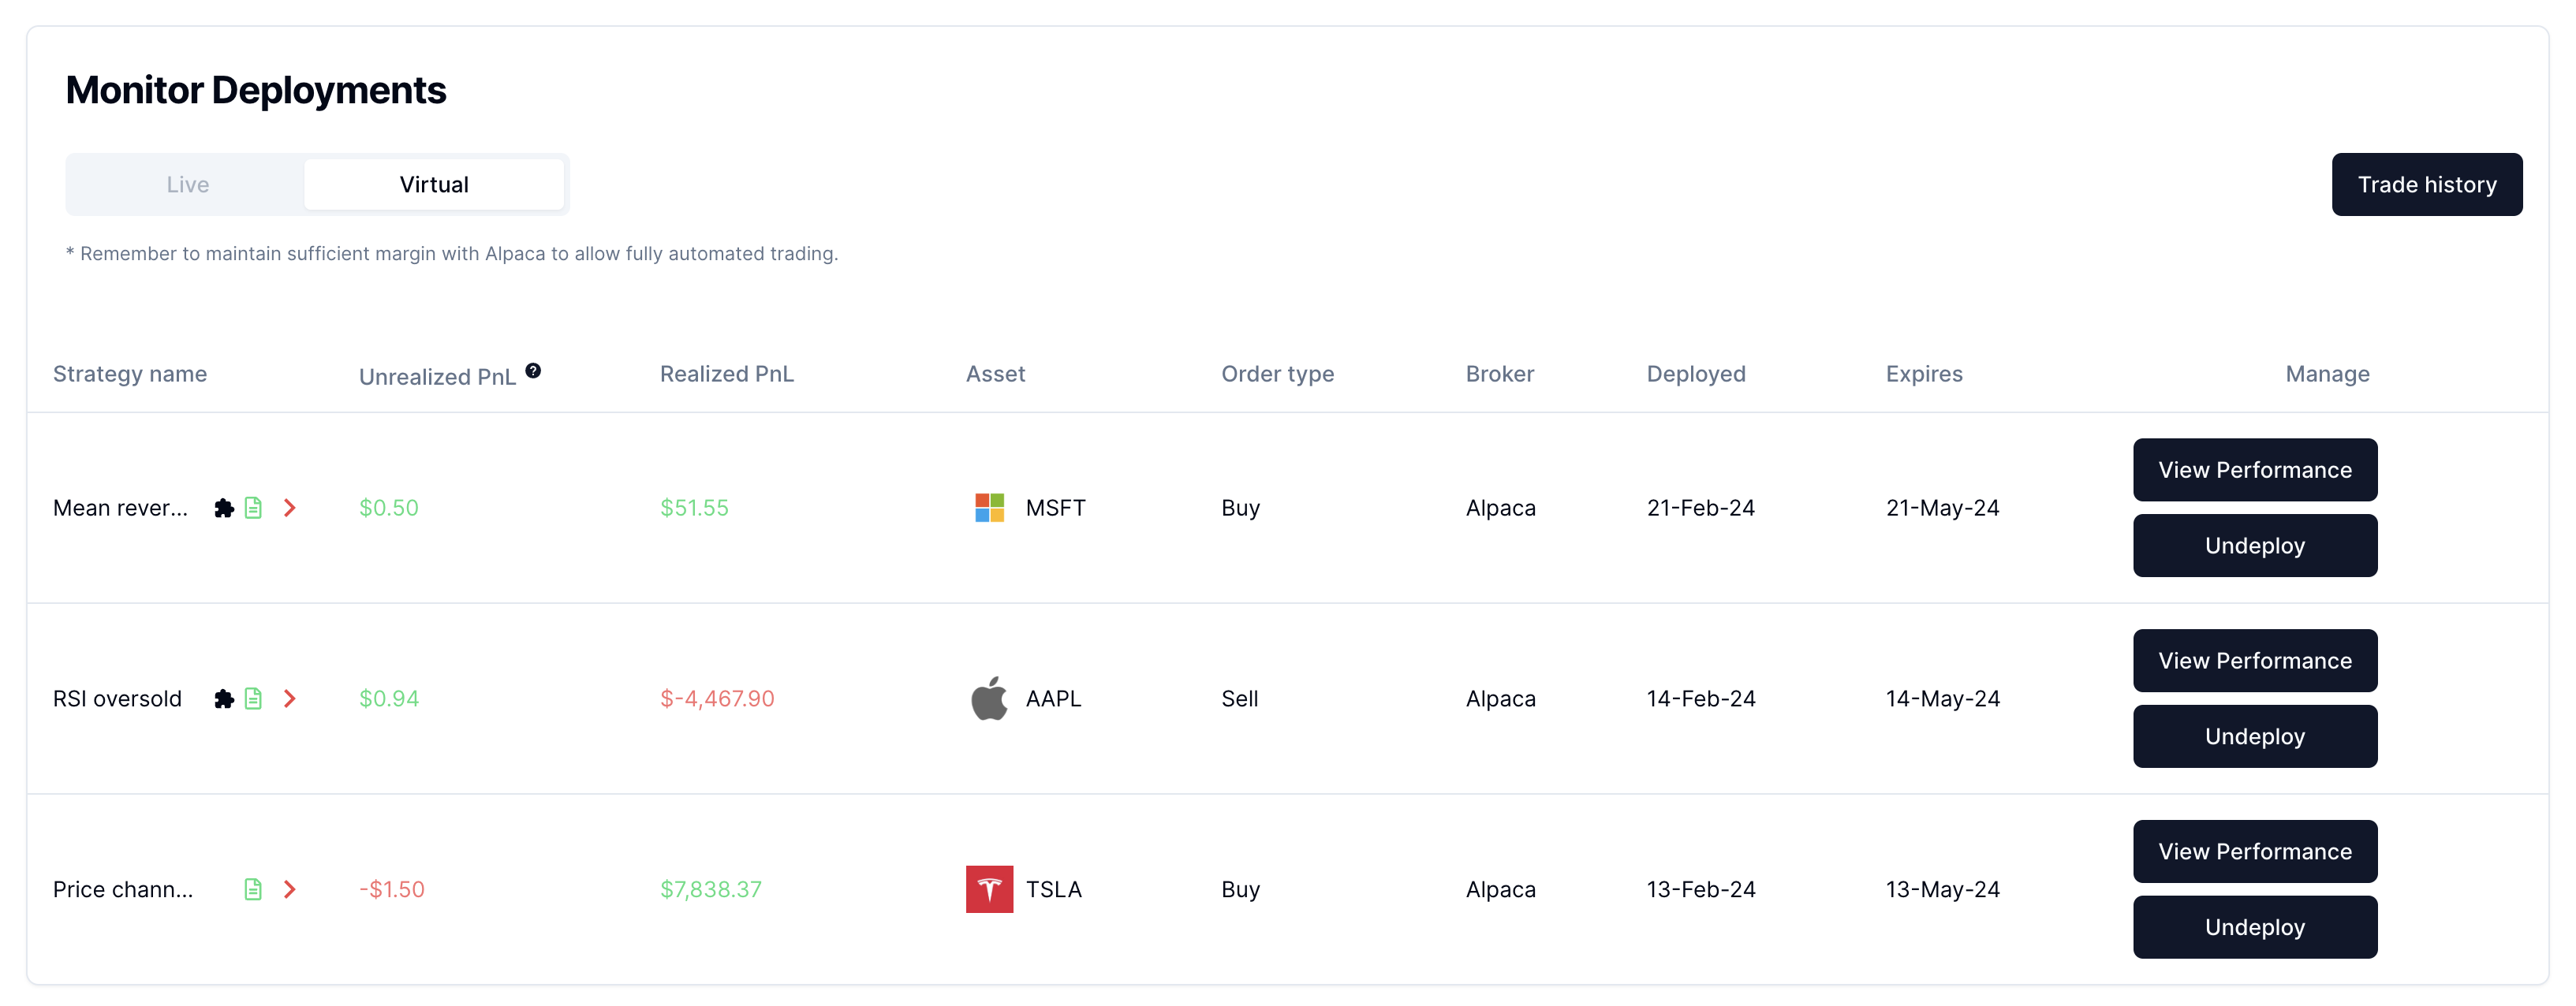The height and width of the screenshot is (1006, 2576).
Task: Click the document icon in the Price channel row
Action: click(253, 889)
